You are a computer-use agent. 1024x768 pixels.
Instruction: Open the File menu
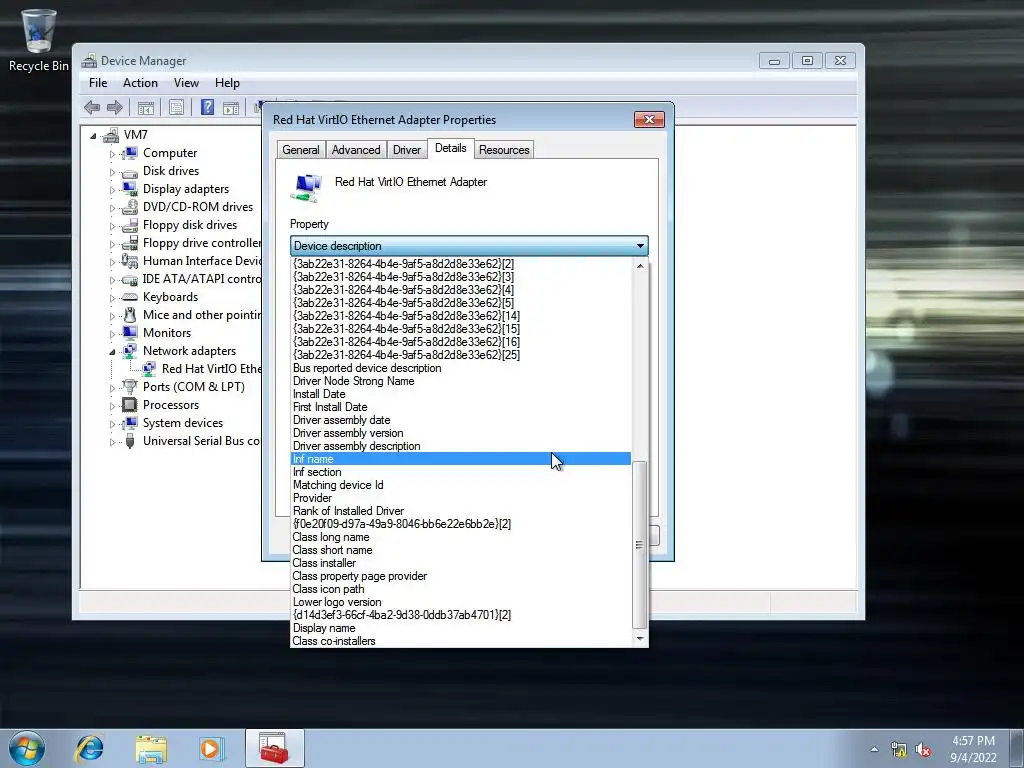pos(98,83)
